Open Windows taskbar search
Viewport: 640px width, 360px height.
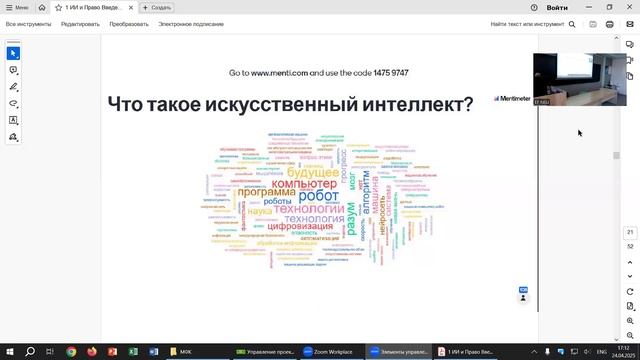pos(30,351)
